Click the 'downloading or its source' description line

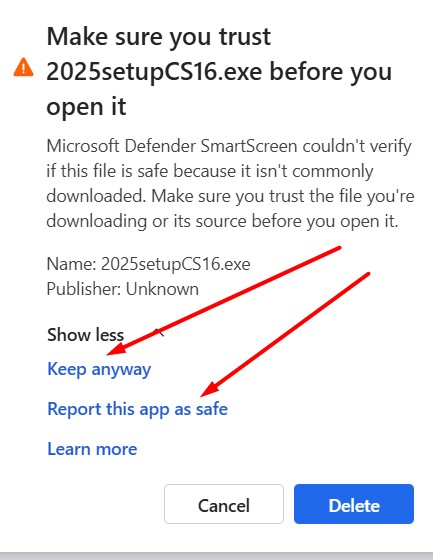point(222,221)
